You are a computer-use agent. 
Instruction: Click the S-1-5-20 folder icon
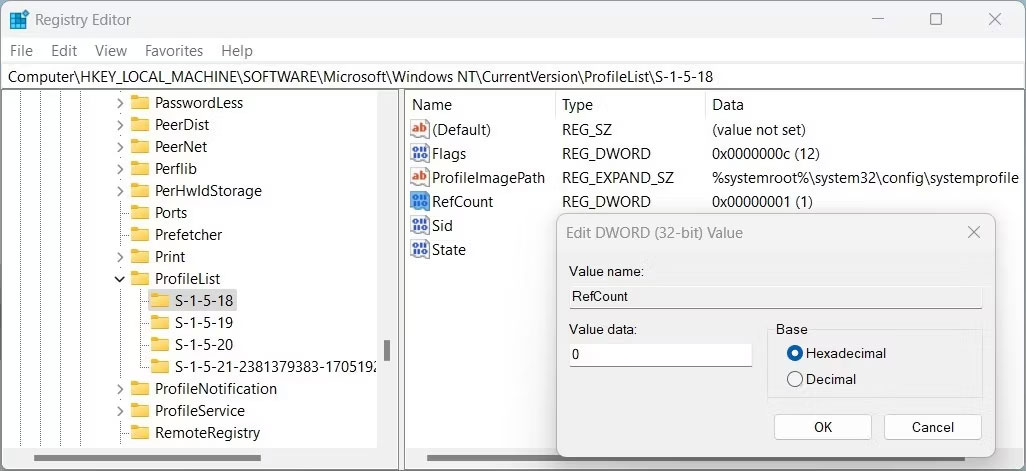(x=160, y=344)
